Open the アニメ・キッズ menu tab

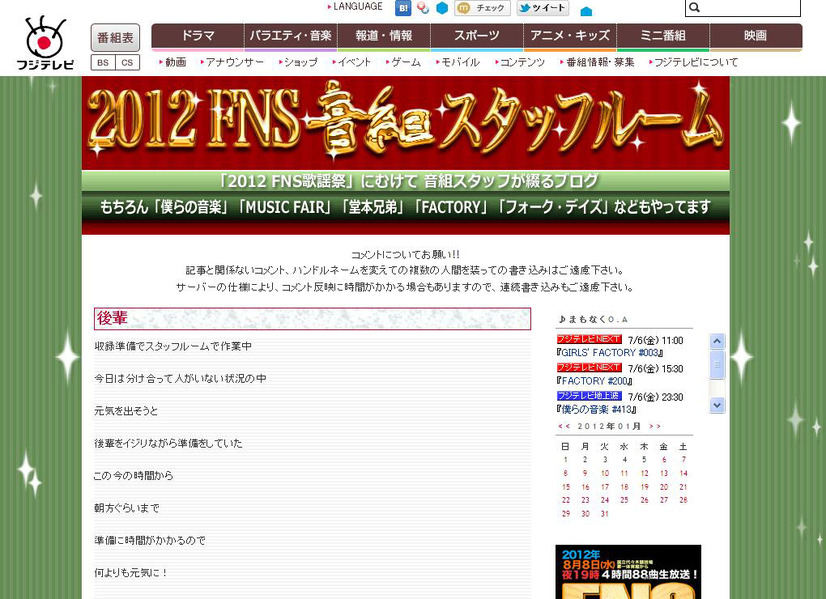[570, 36]
